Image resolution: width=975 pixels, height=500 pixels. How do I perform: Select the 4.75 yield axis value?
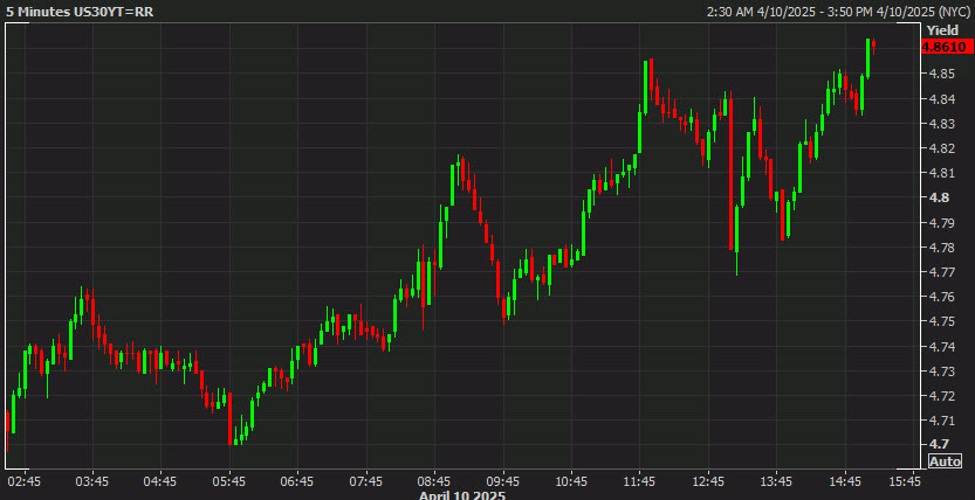pyautogui.click(x=943, y=321)
